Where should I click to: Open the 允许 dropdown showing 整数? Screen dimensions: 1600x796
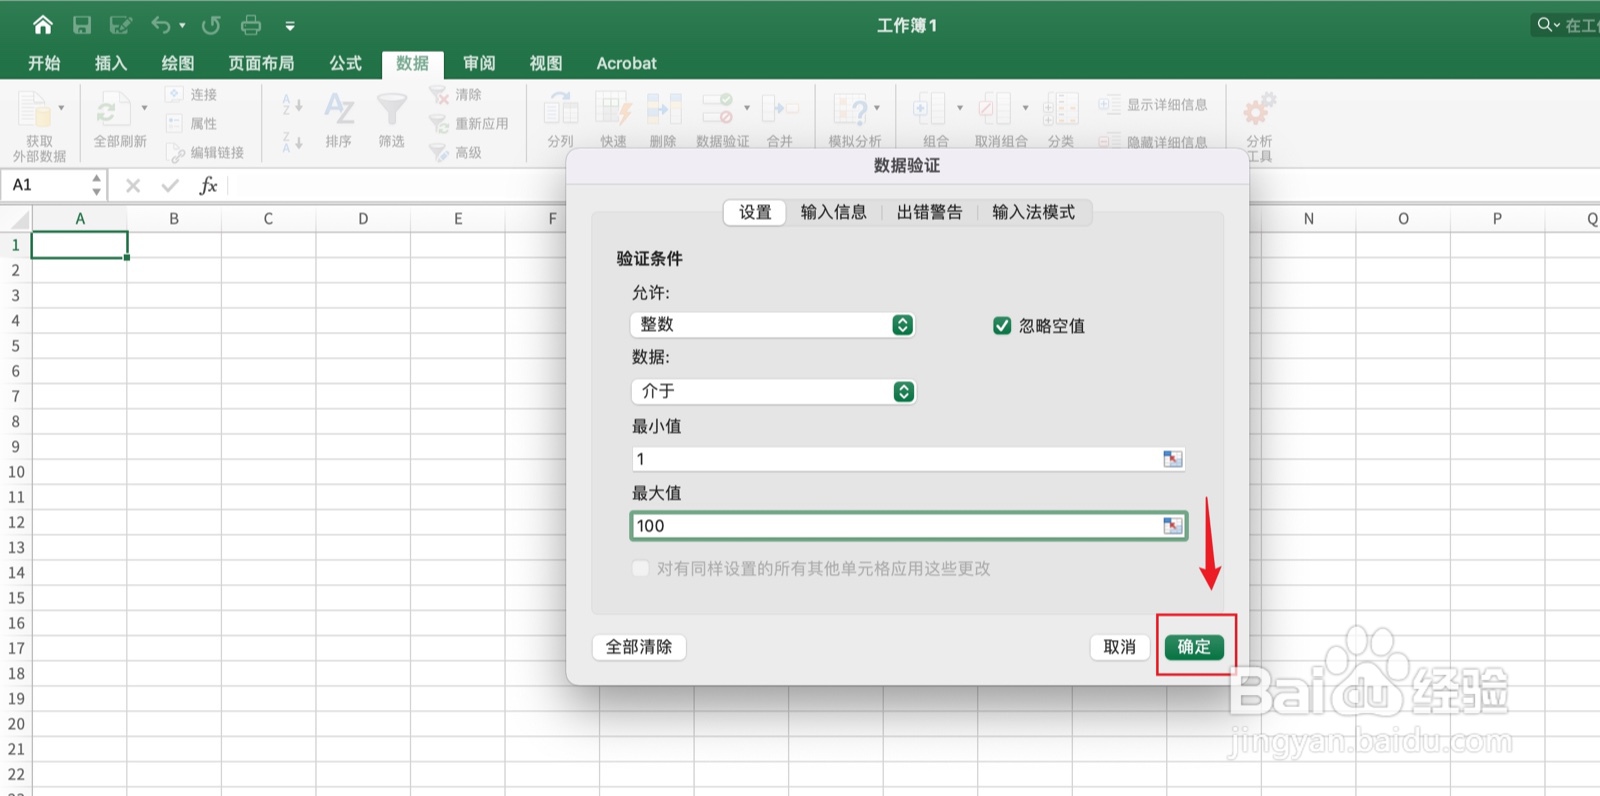coord(773,324)
